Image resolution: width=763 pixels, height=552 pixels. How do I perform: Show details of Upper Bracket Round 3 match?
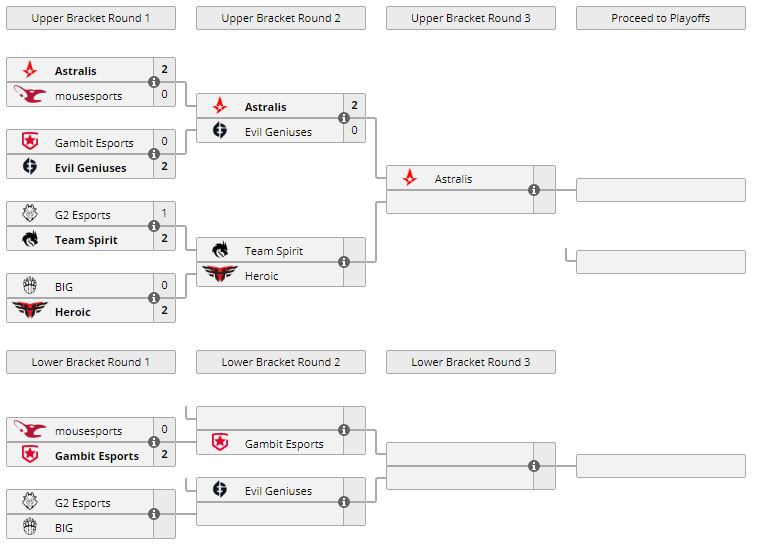pyautogui.click(x=534, y=190)
